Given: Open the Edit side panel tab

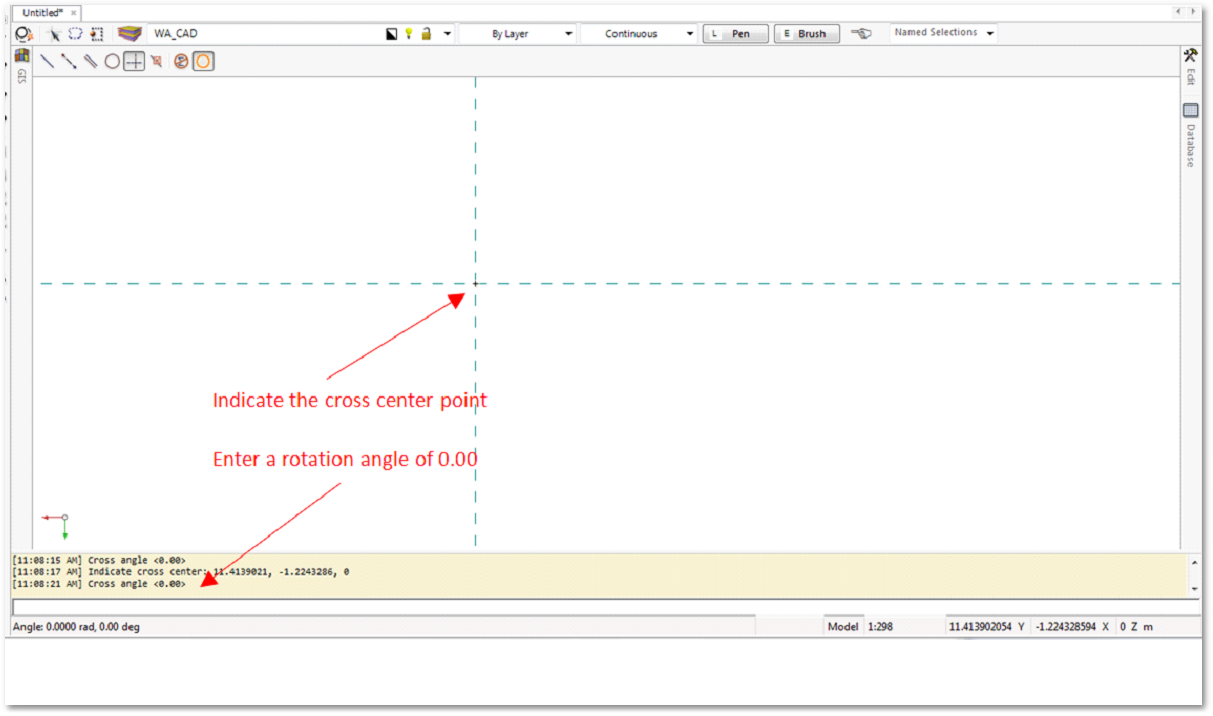Looking at the screenshot, I should [1190, 77].
